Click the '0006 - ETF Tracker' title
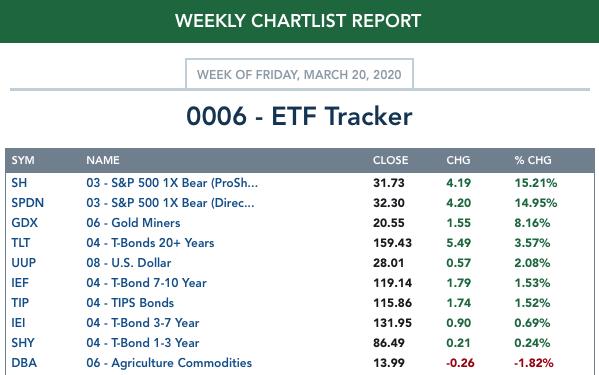 point(299,116)
